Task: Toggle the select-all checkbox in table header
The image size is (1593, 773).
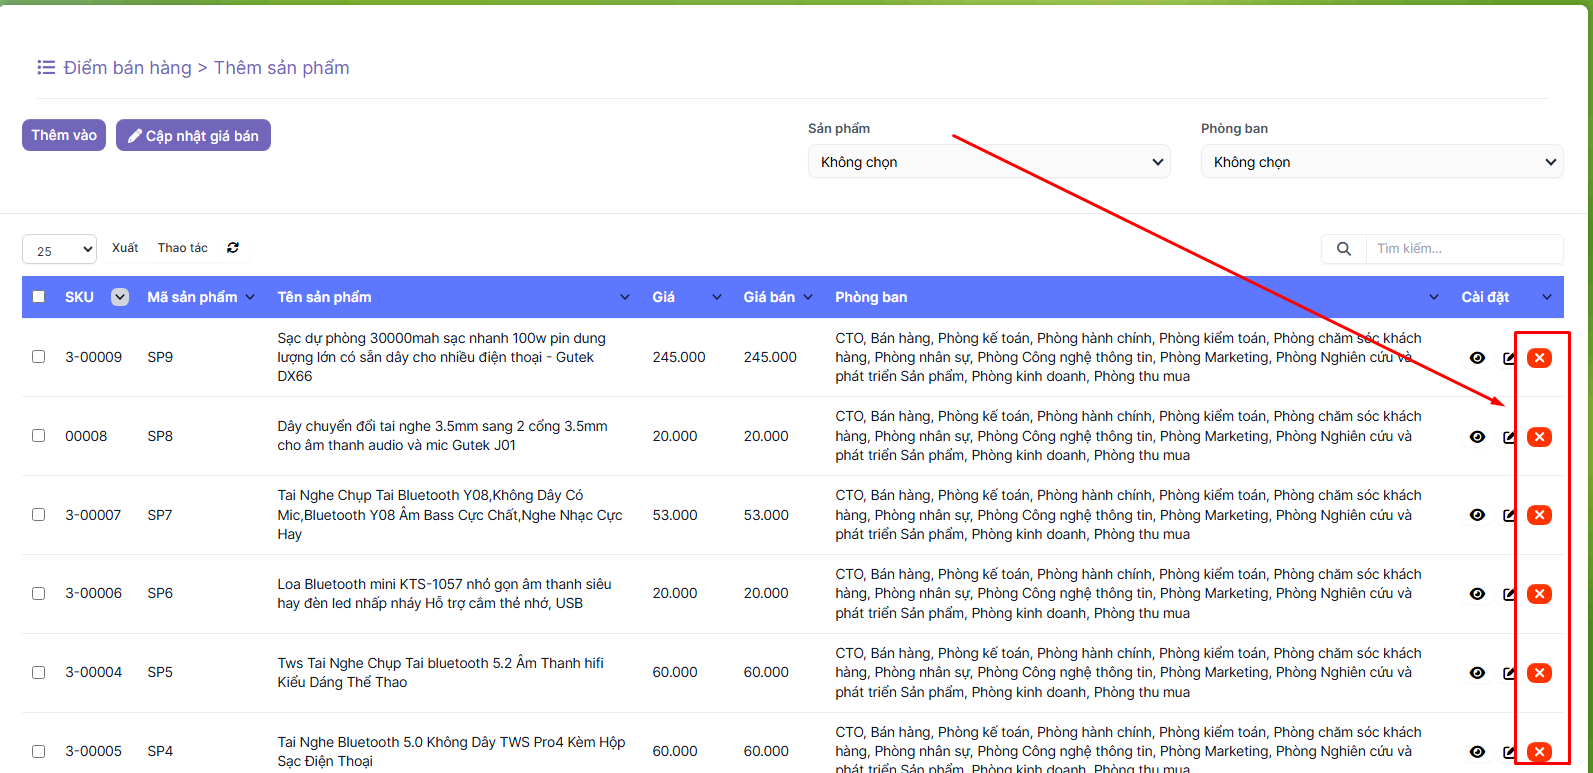Action: [39, 297]
